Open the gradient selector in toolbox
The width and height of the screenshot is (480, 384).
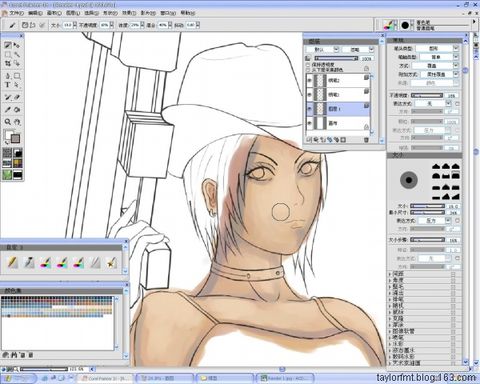click(x=7, y=163)
